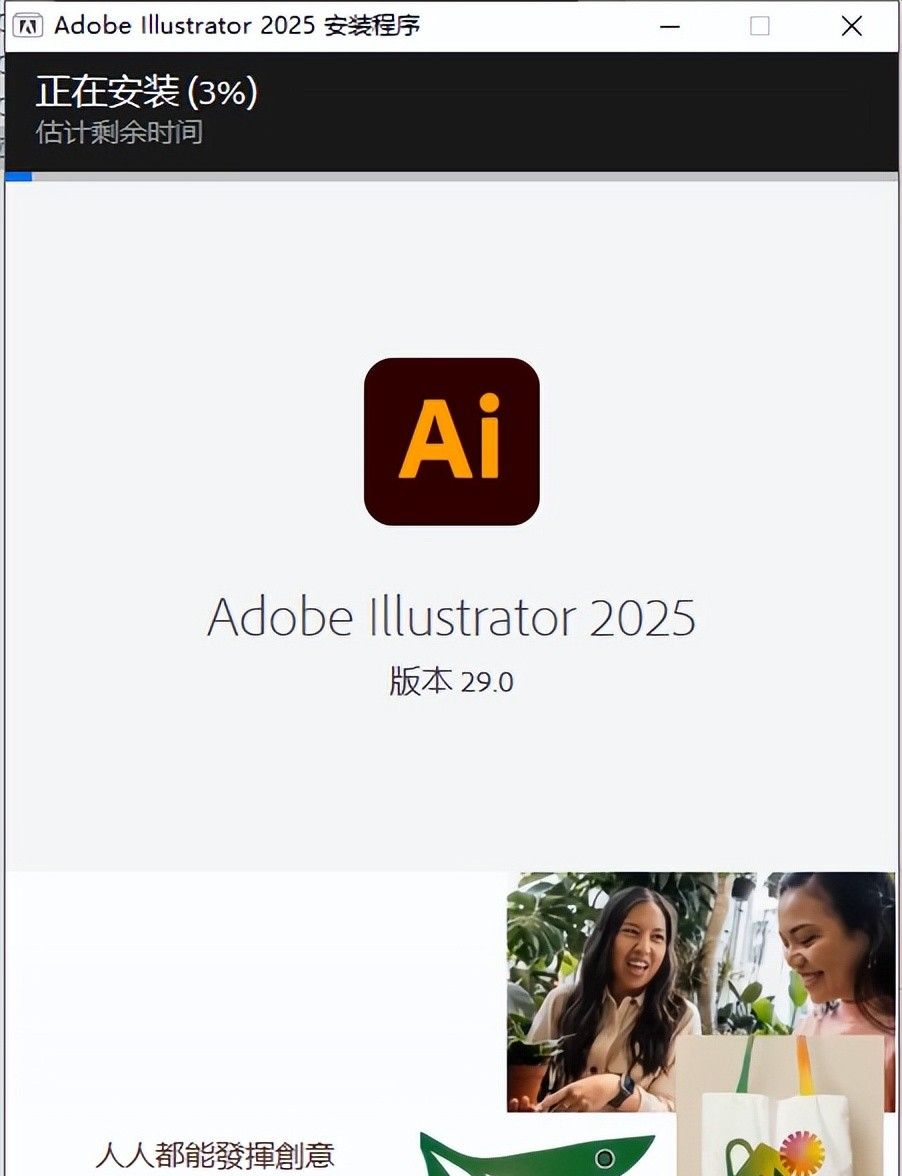Close the Illustrator 2025 installer window

point(851,26)
